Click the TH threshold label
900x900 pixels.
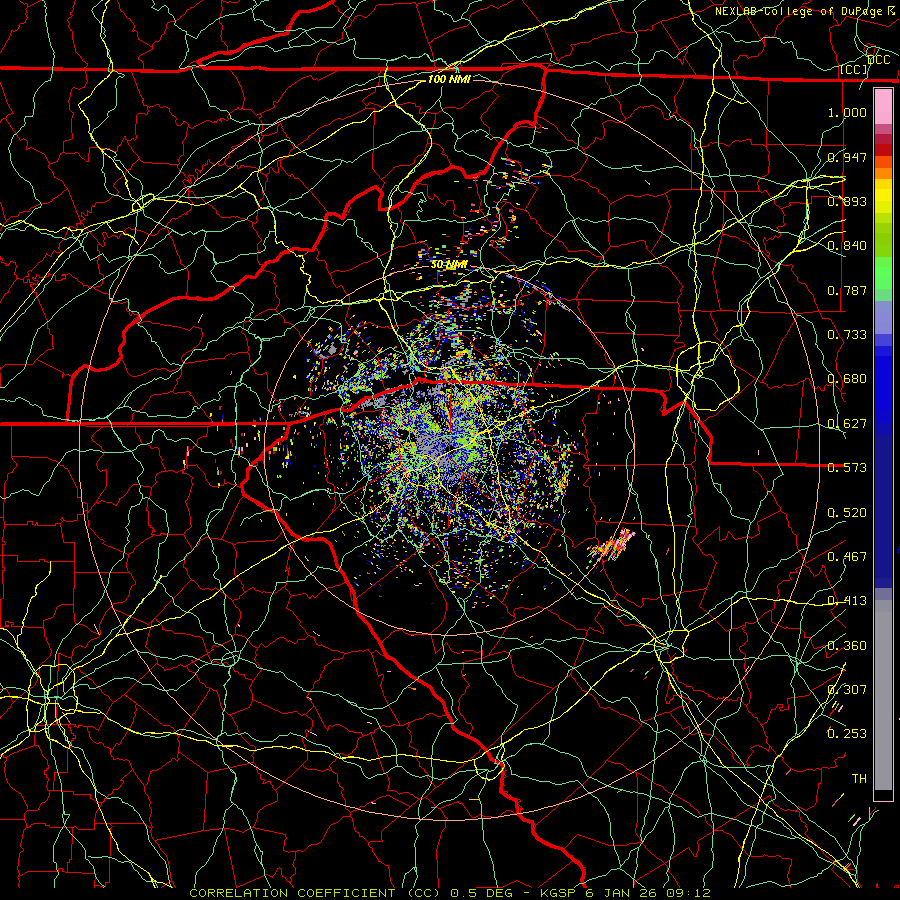click(x=859, y=779)
